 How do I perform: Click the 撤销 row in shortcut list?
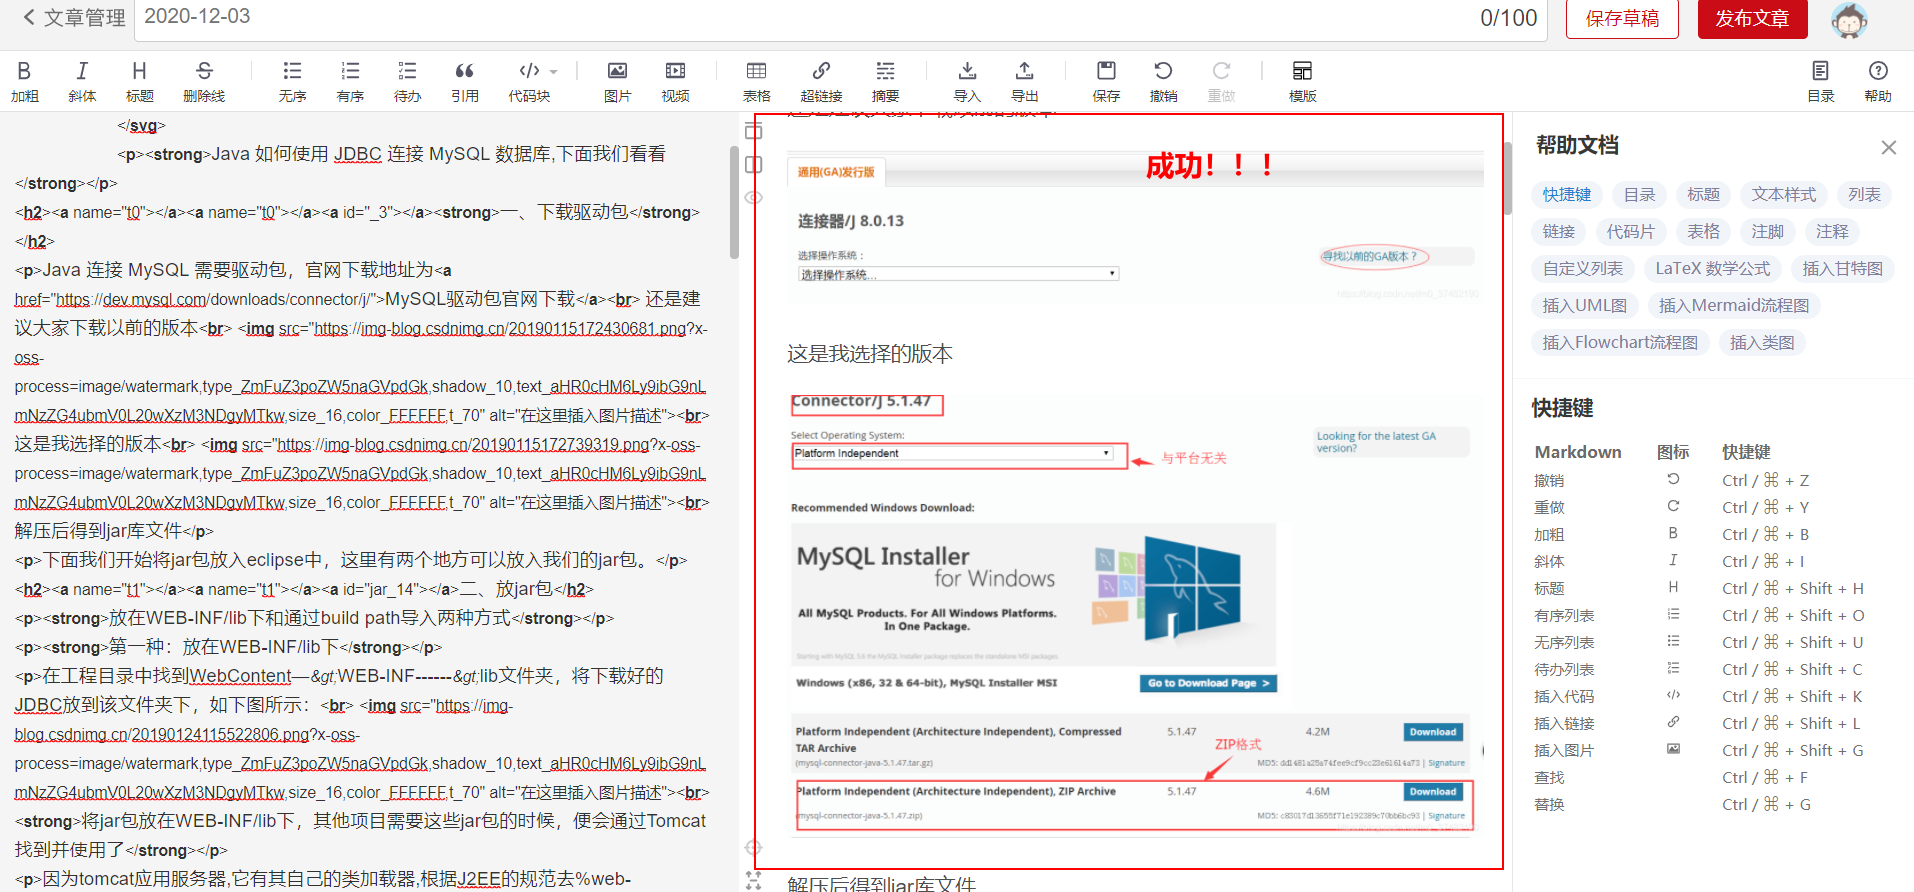(x=1700, y=481)
